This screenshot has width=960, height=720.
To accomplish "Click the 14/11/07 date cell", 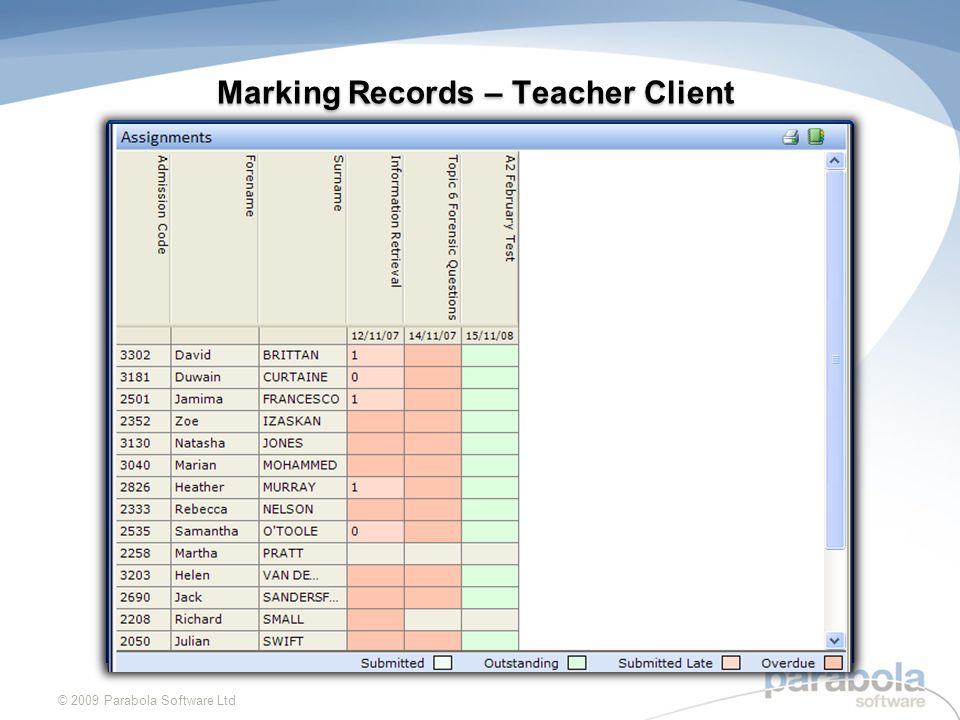I will (433, 336).
